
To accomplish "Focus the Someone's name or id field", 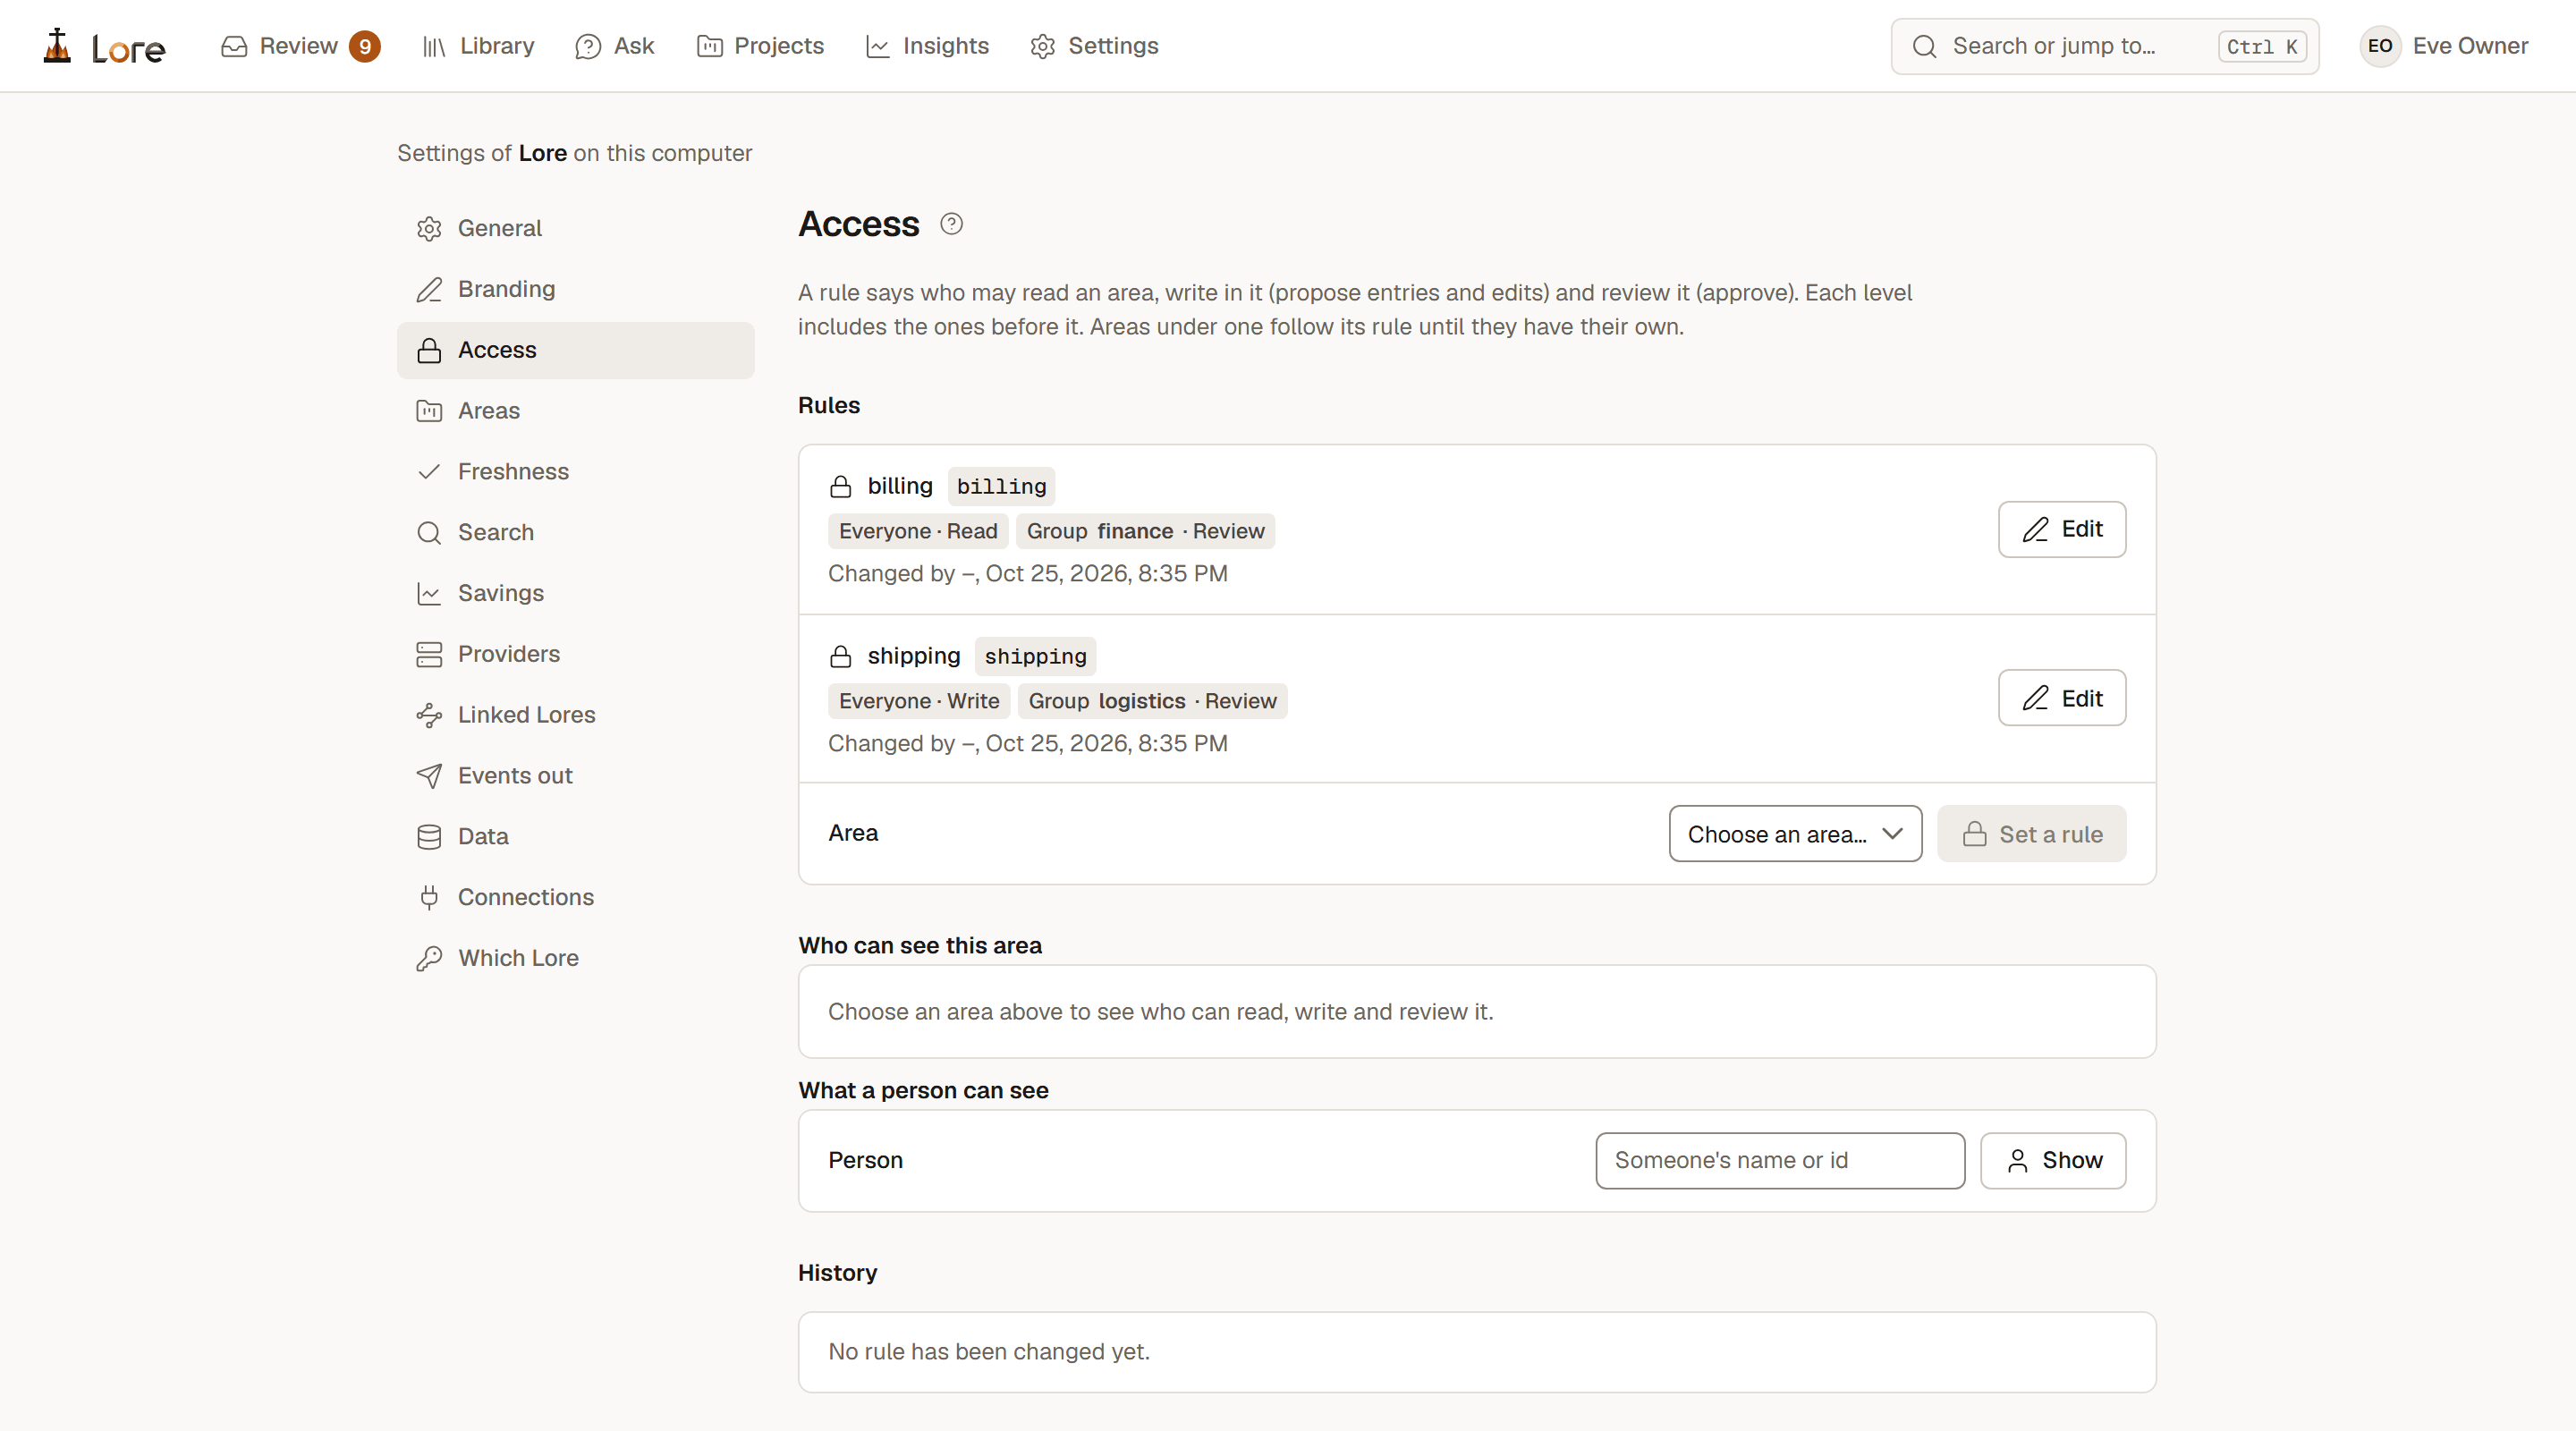I will [x=1780, y=1160].
